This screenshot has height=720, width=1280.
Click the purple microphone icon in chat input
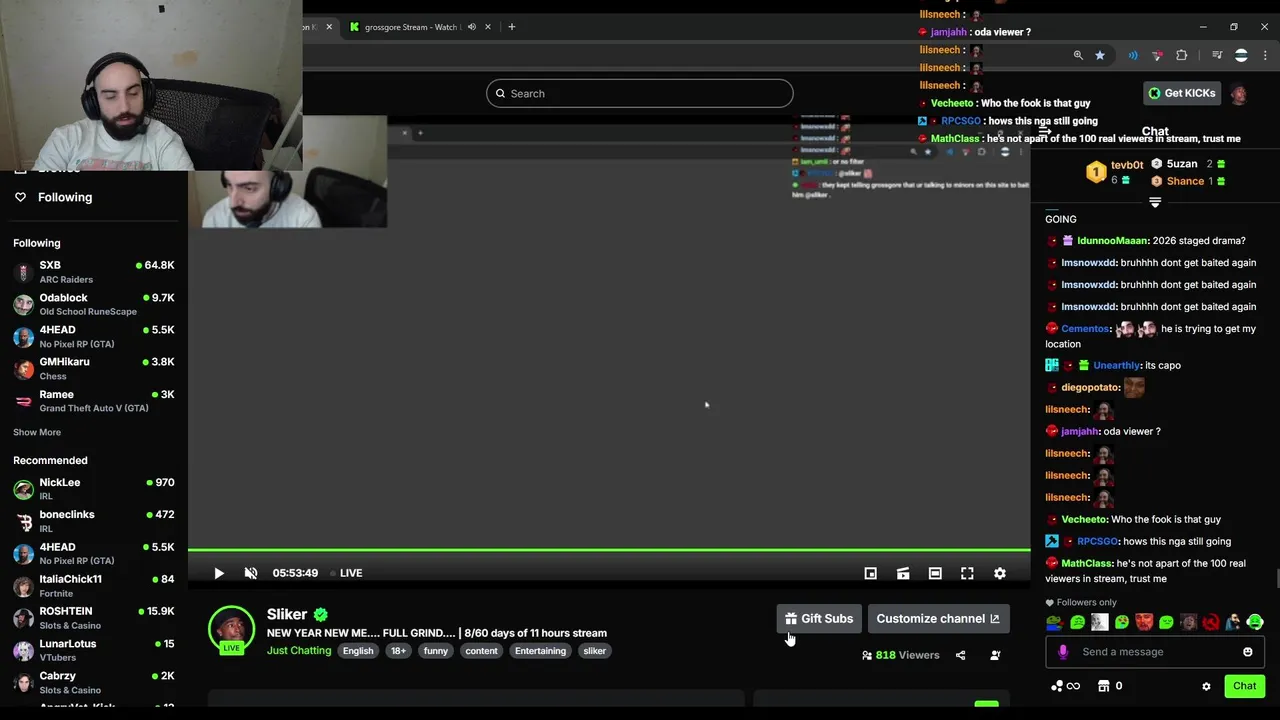[x=1063, y=652]
